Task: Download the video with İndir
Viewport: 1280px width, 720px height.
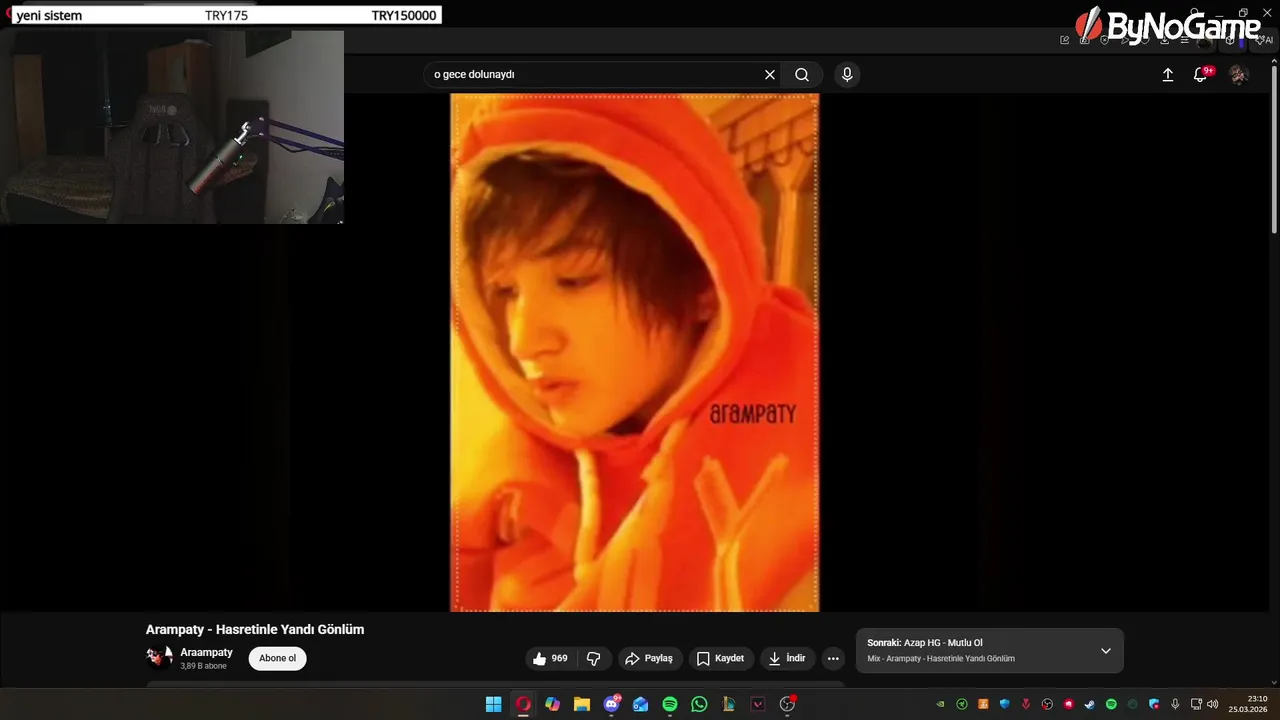Action: coord(787,658)
